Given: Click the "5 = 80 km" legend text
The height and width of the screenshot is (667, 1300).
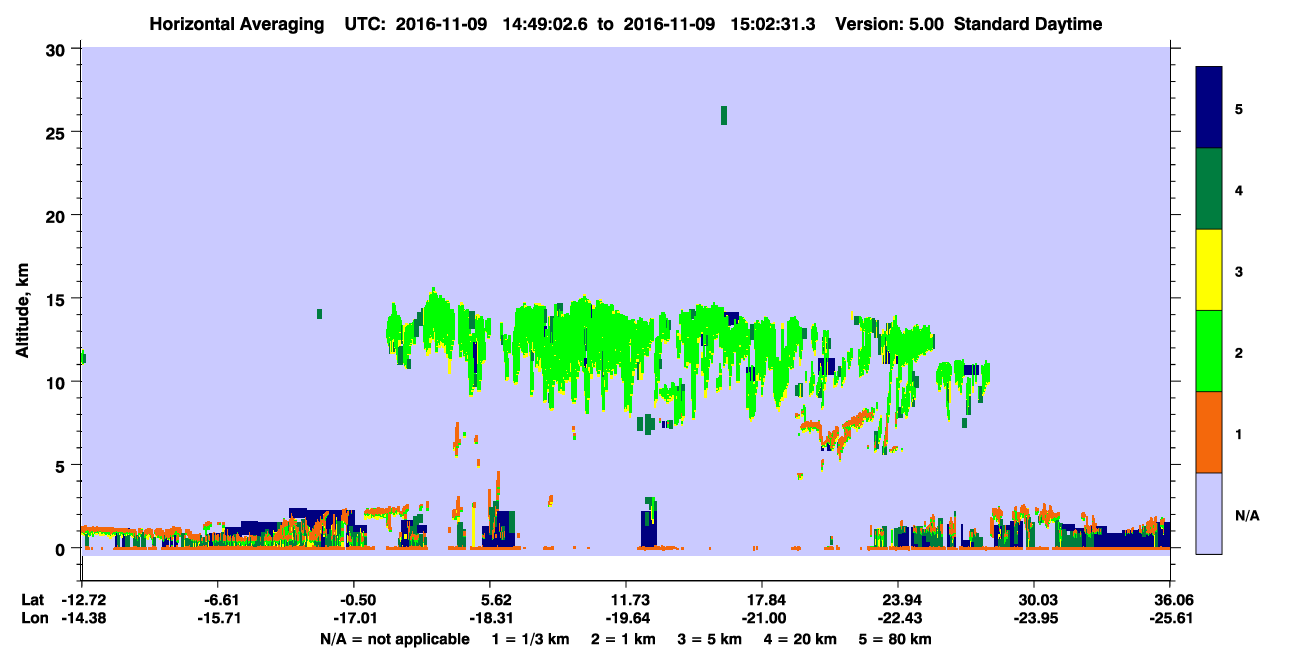Looking at the screenshot, I should (895, 639).
